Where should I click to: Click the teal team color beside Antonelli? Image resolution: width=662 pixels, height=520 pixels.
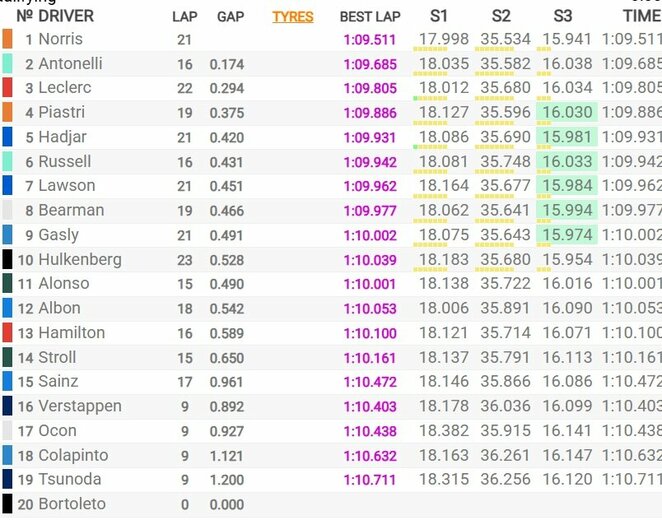pos(7,64)
